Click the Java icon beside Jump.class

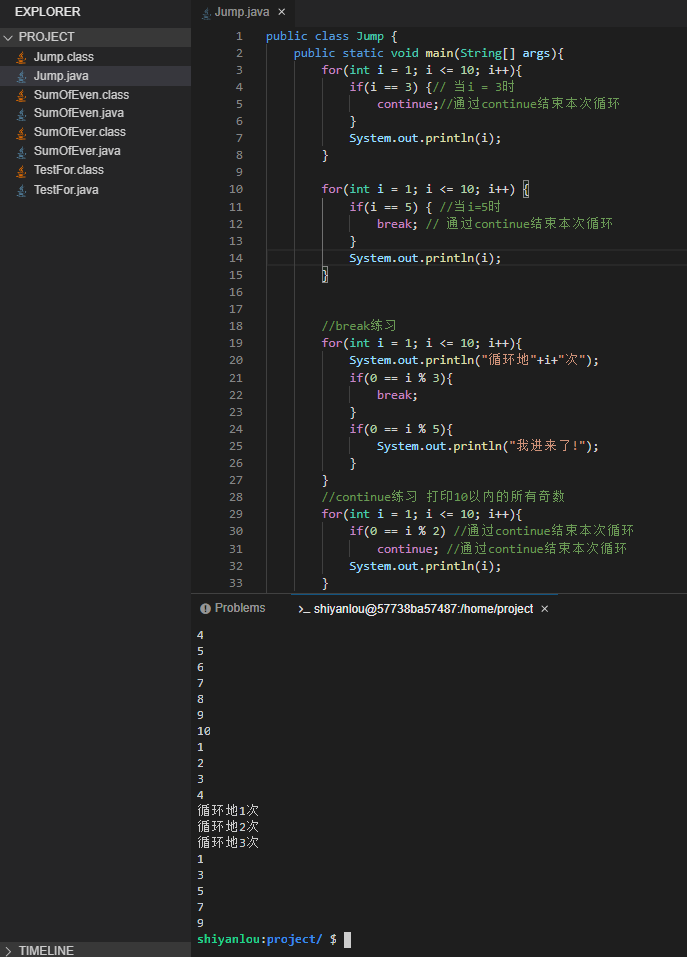point(21,57)
